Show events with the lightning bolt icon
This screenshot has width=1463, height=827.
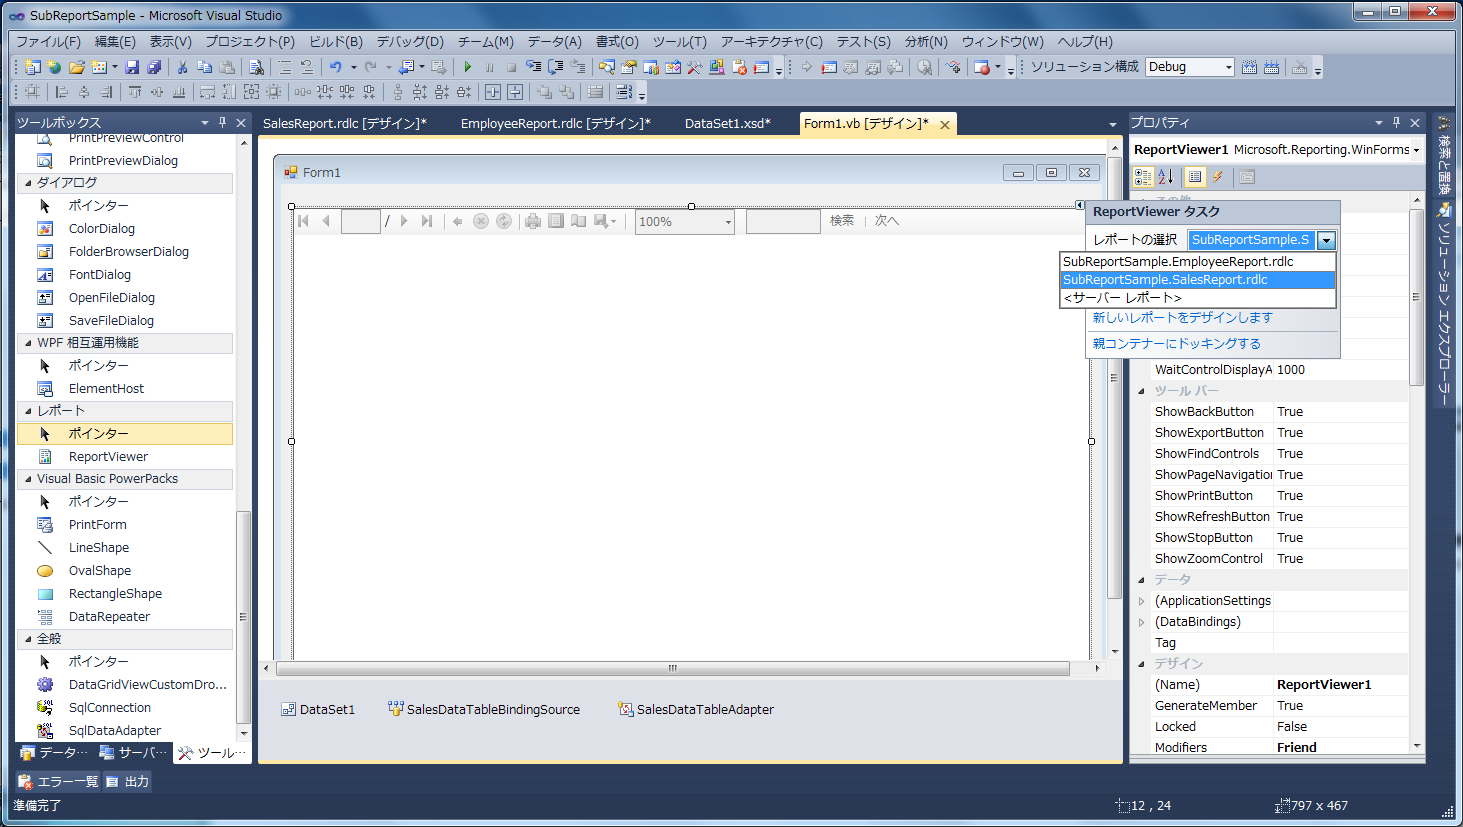pyautogui.click(x=1218, y=177)
